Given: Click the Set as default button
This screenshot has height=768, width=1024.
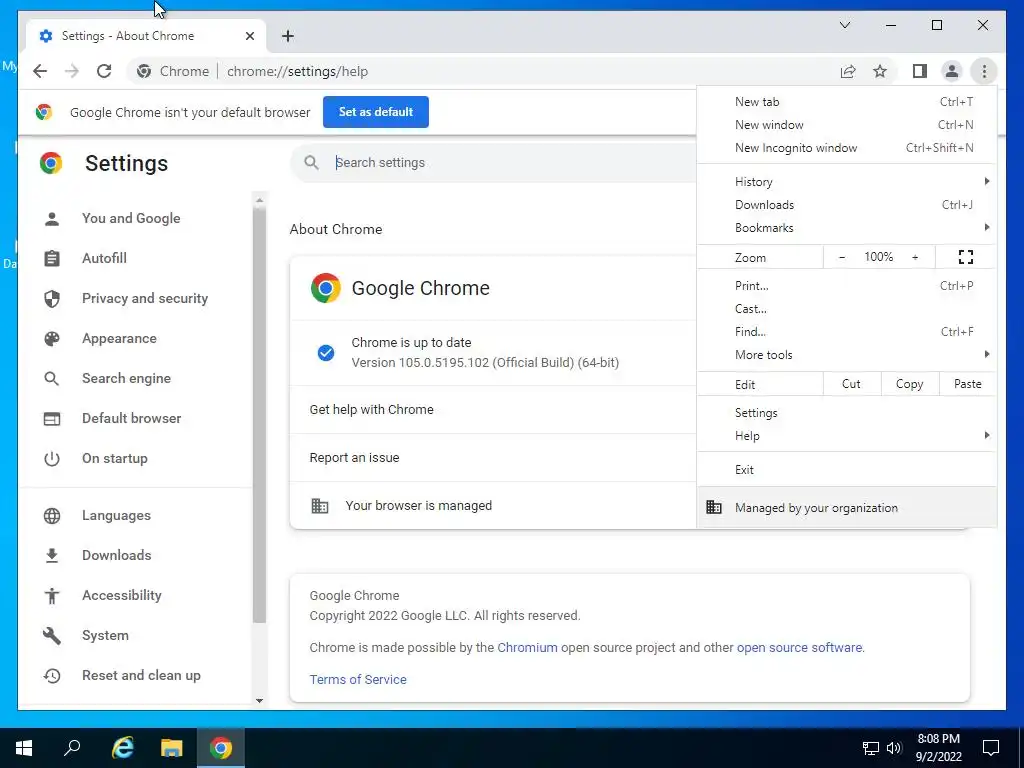Looking at the screenshot, I should coord(376,112).
